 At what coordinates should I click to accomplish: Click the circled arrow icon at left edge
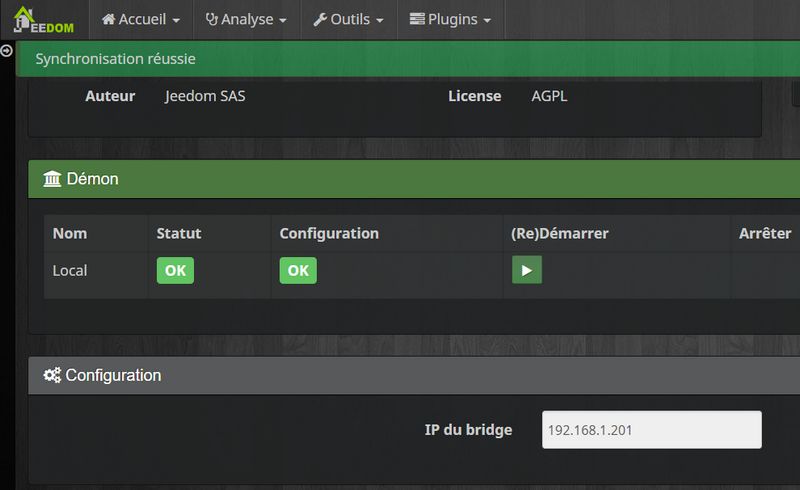coord(7,50)
